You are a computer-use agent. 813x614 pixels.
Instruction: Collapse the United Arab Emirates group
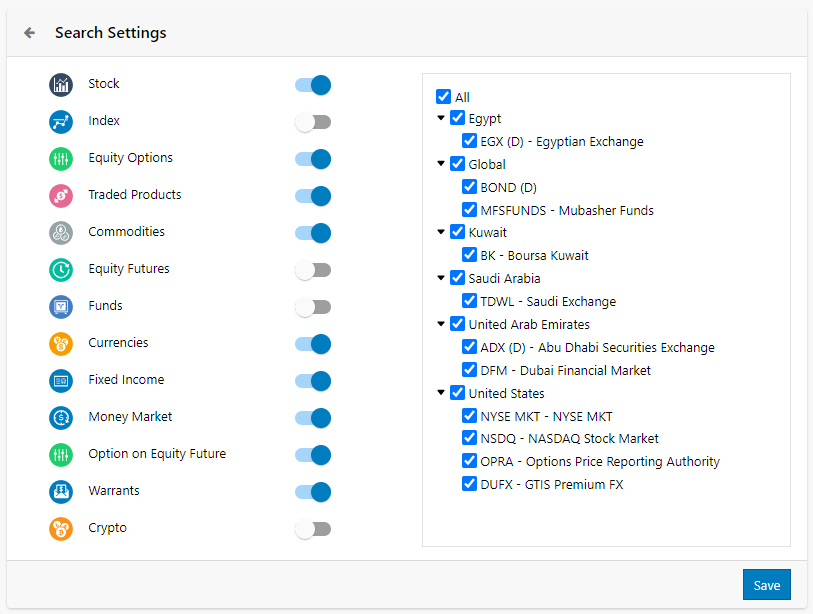point(441,324)
